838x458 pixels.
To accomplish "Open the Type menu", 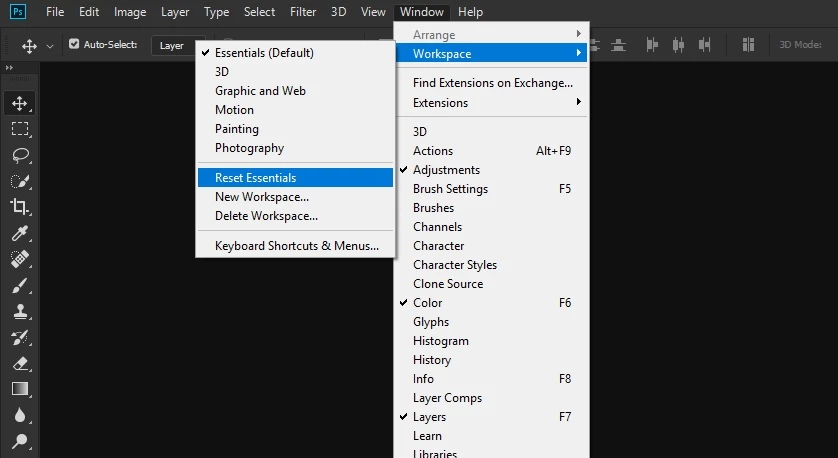I will 216,12.
